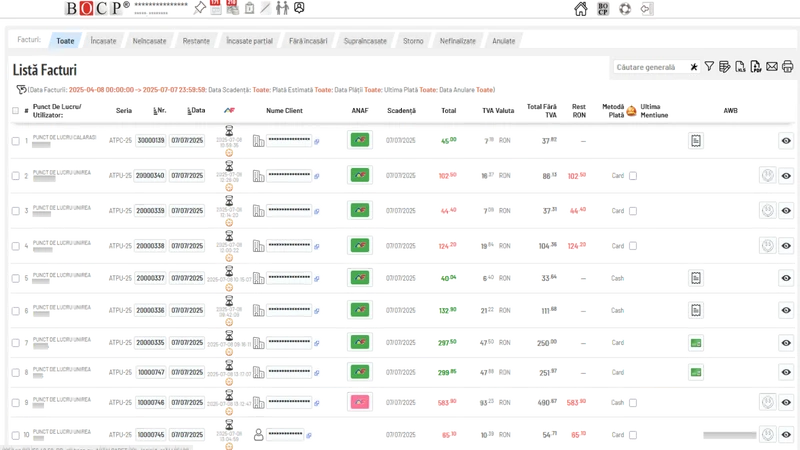Click the Căutare generală search field
800x450 pixels.
(650, 67)
